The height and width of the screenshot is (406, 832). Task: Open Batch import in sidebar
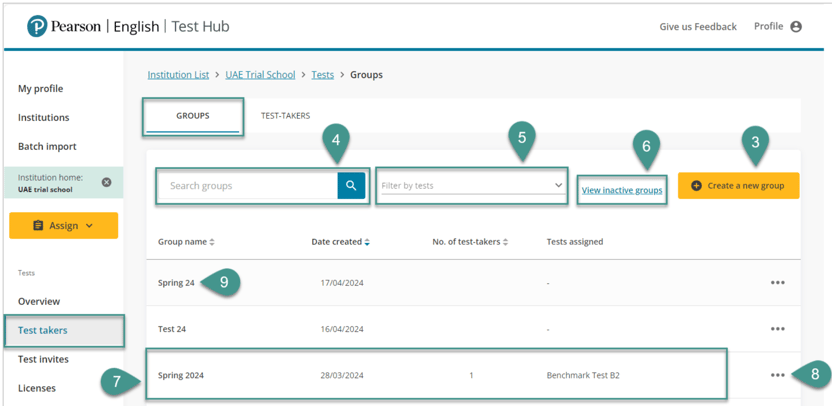point(47,146)
